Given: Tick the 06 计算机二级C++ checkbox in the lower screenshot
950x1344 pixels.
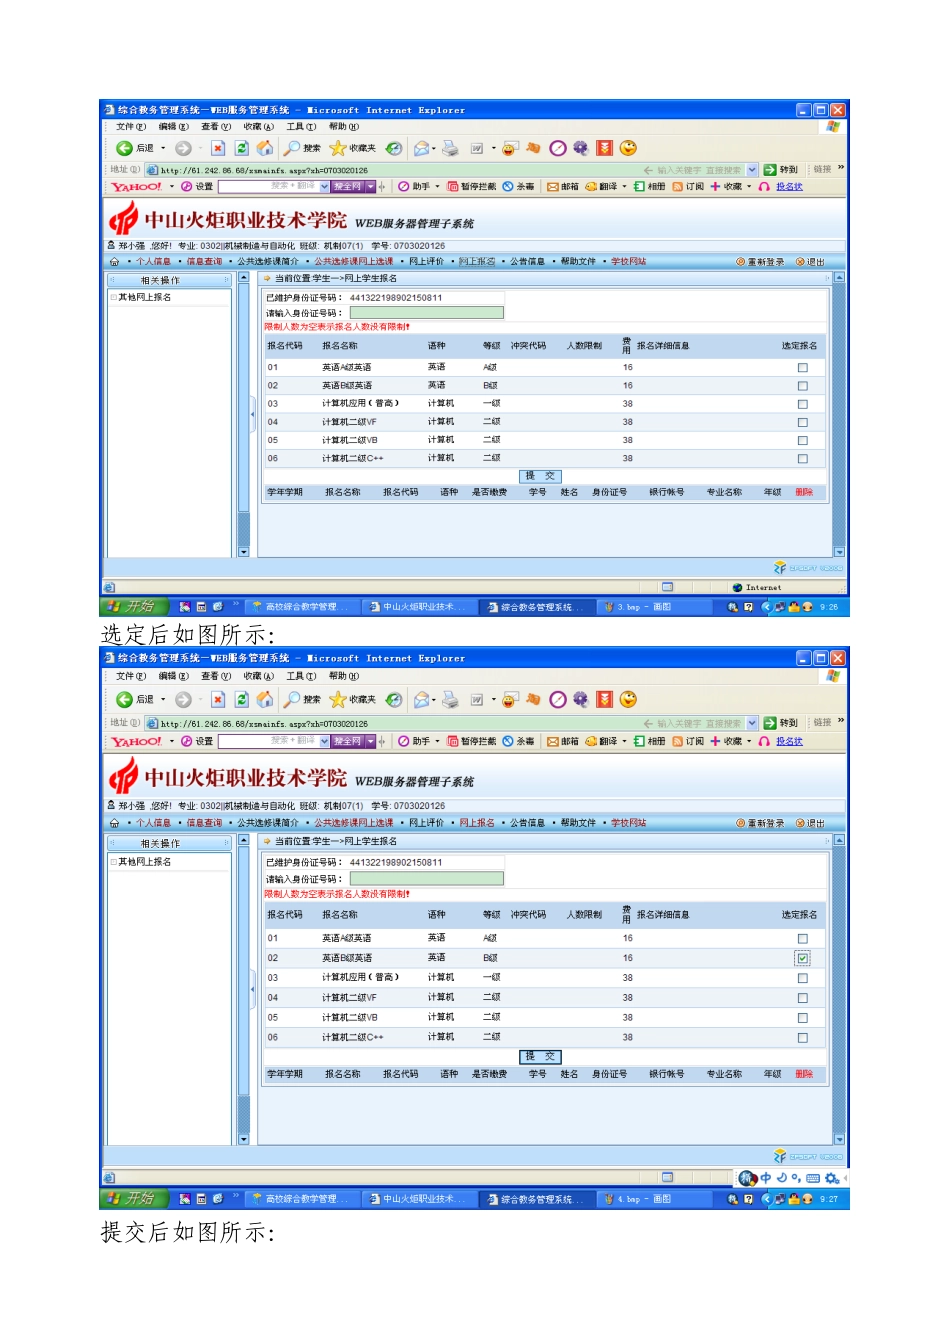Looking at the screenshot, I should point(802,1038).
